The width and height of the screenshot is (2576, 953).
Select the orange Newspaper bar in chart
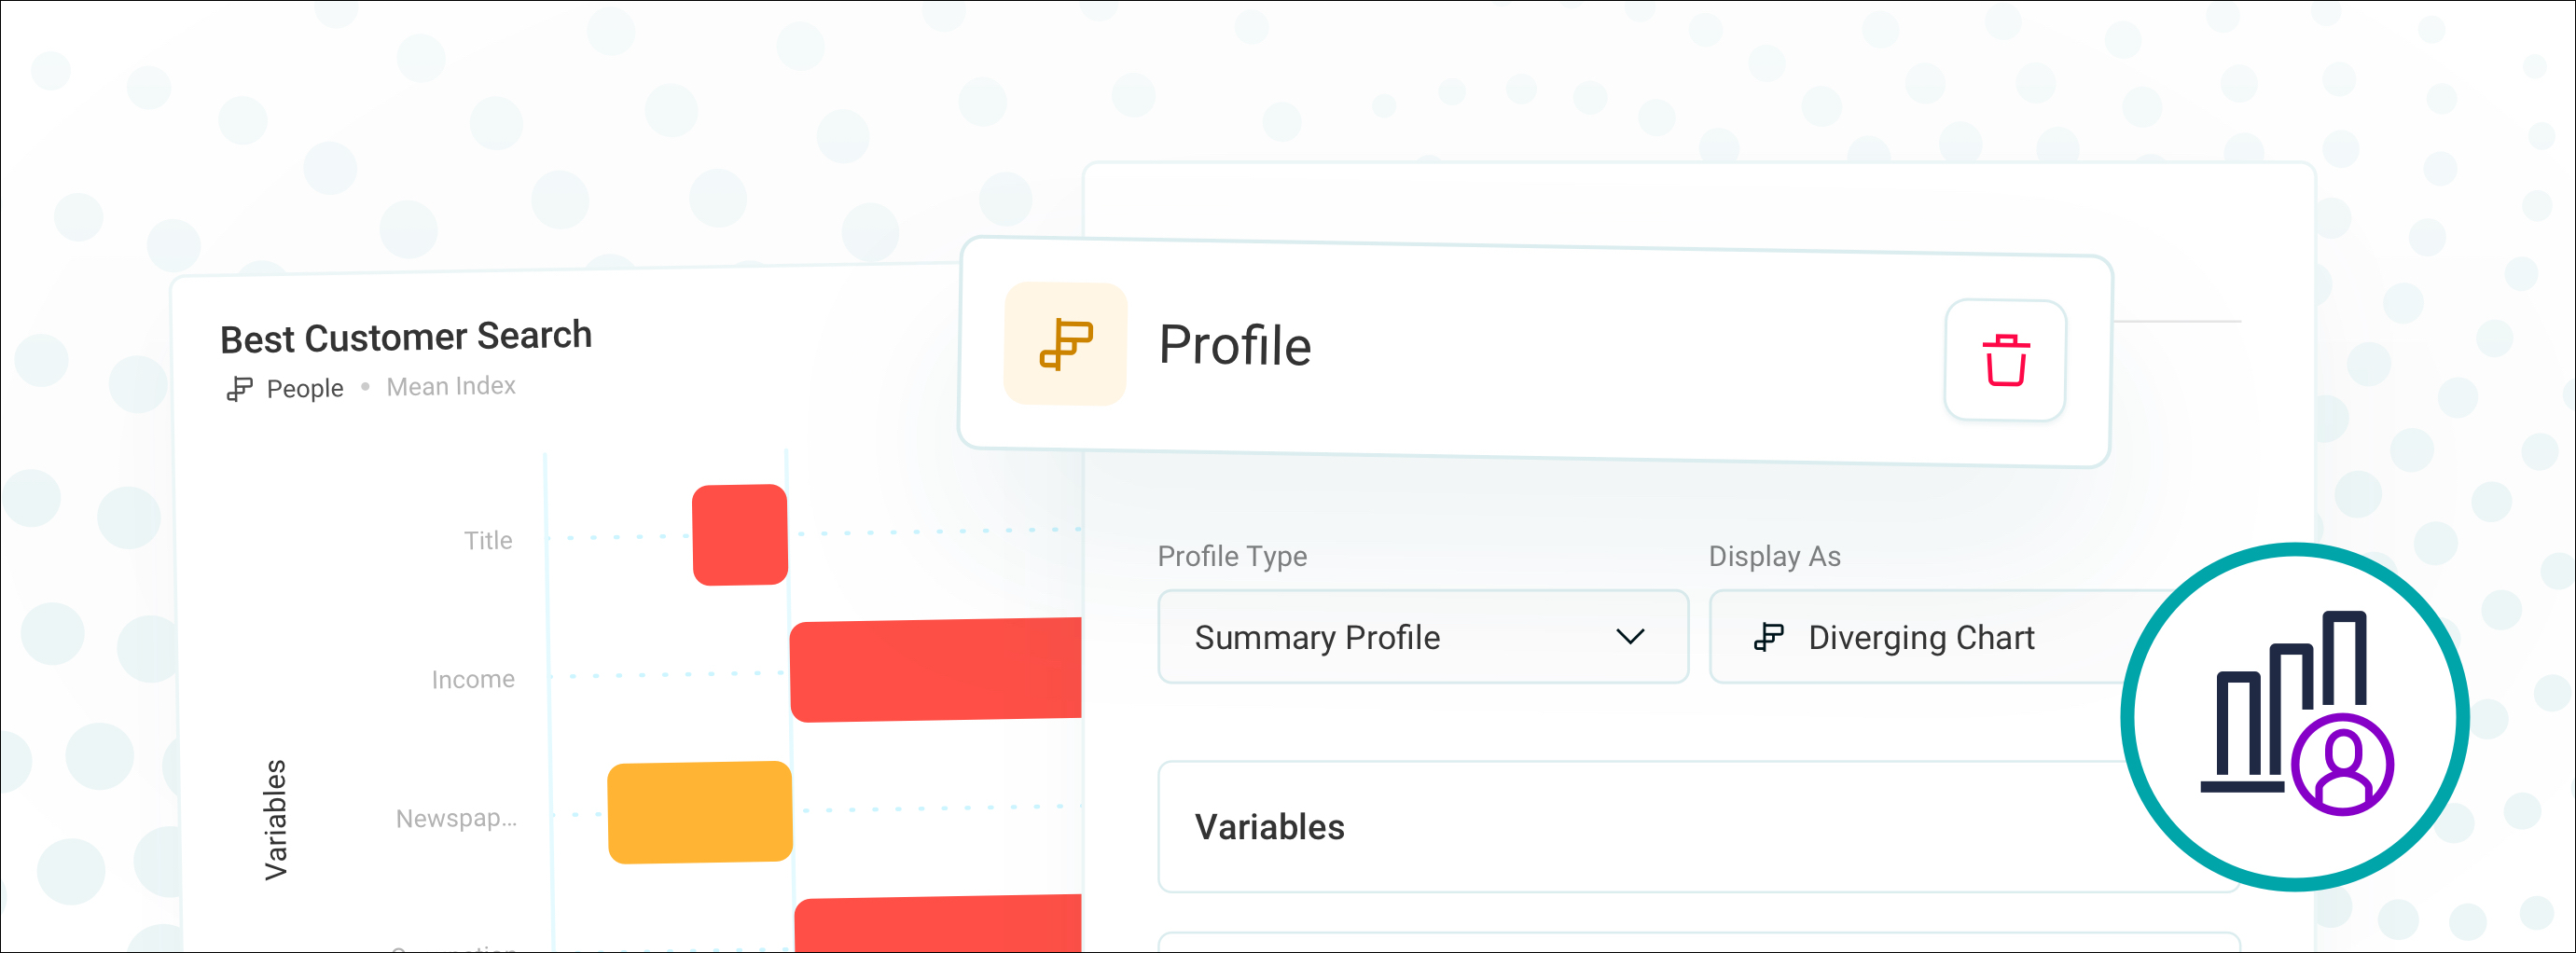coord(700,812)
